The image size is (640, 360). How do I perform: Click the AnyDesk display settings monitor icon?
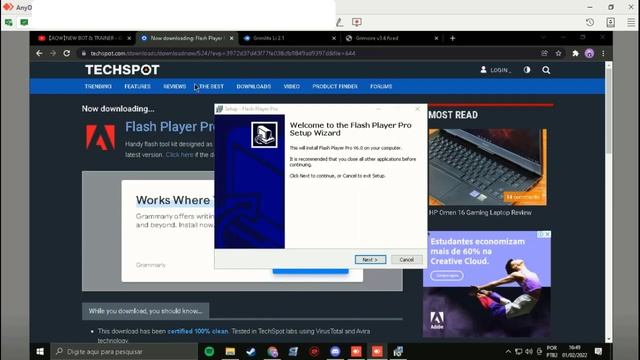tap(357, 22)
